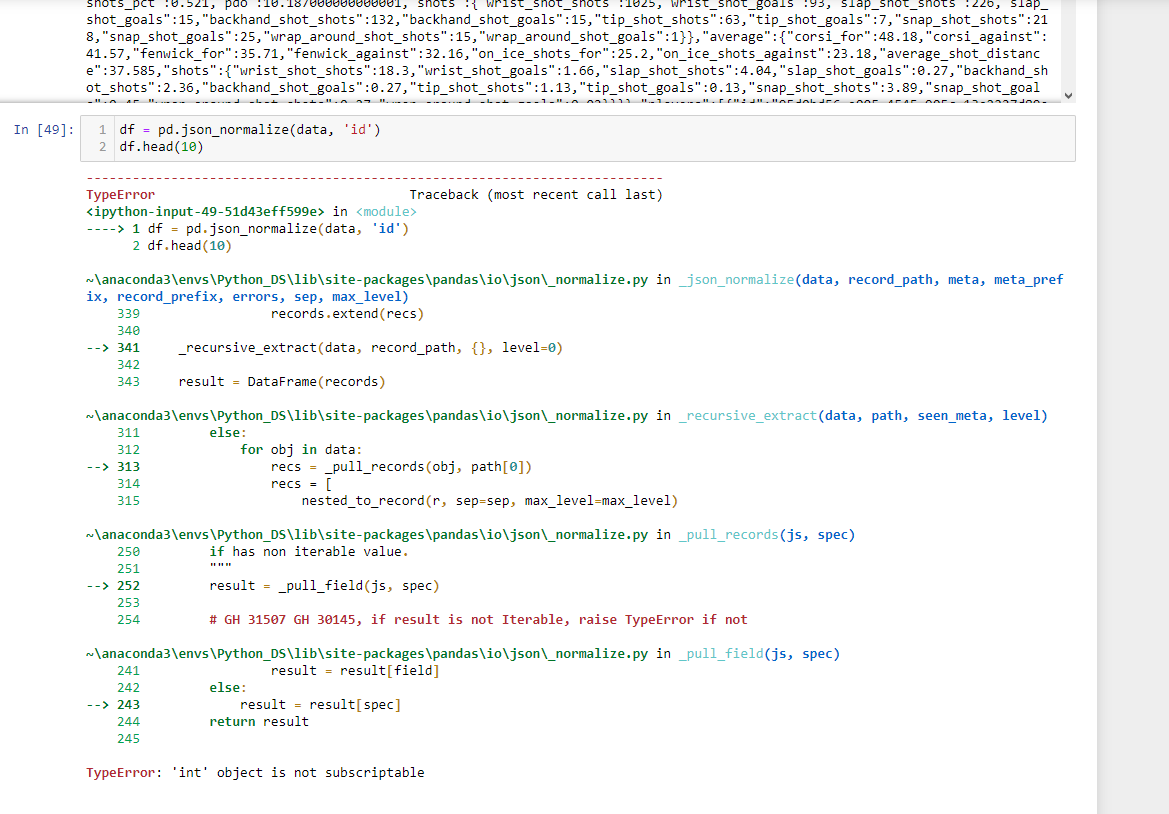
Task: Click traceback arrow at line 341
Action: click(100, 348)
